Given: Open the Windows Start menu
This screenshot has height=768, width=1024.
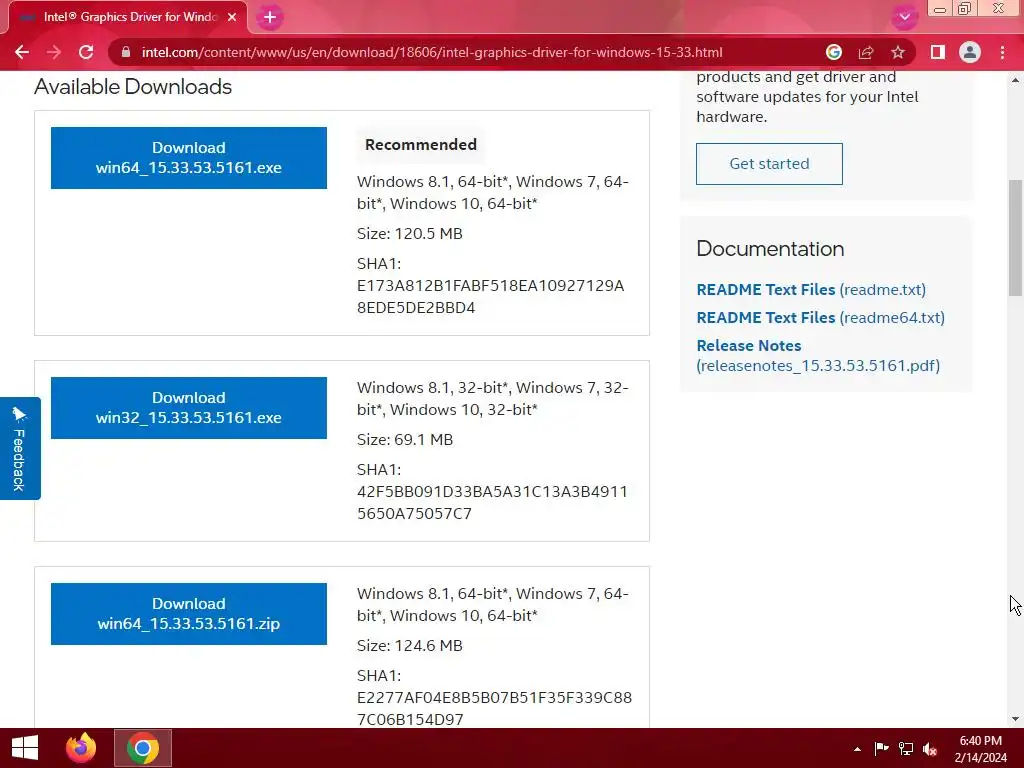Looking at the screenshot, I should pos(25,748).
